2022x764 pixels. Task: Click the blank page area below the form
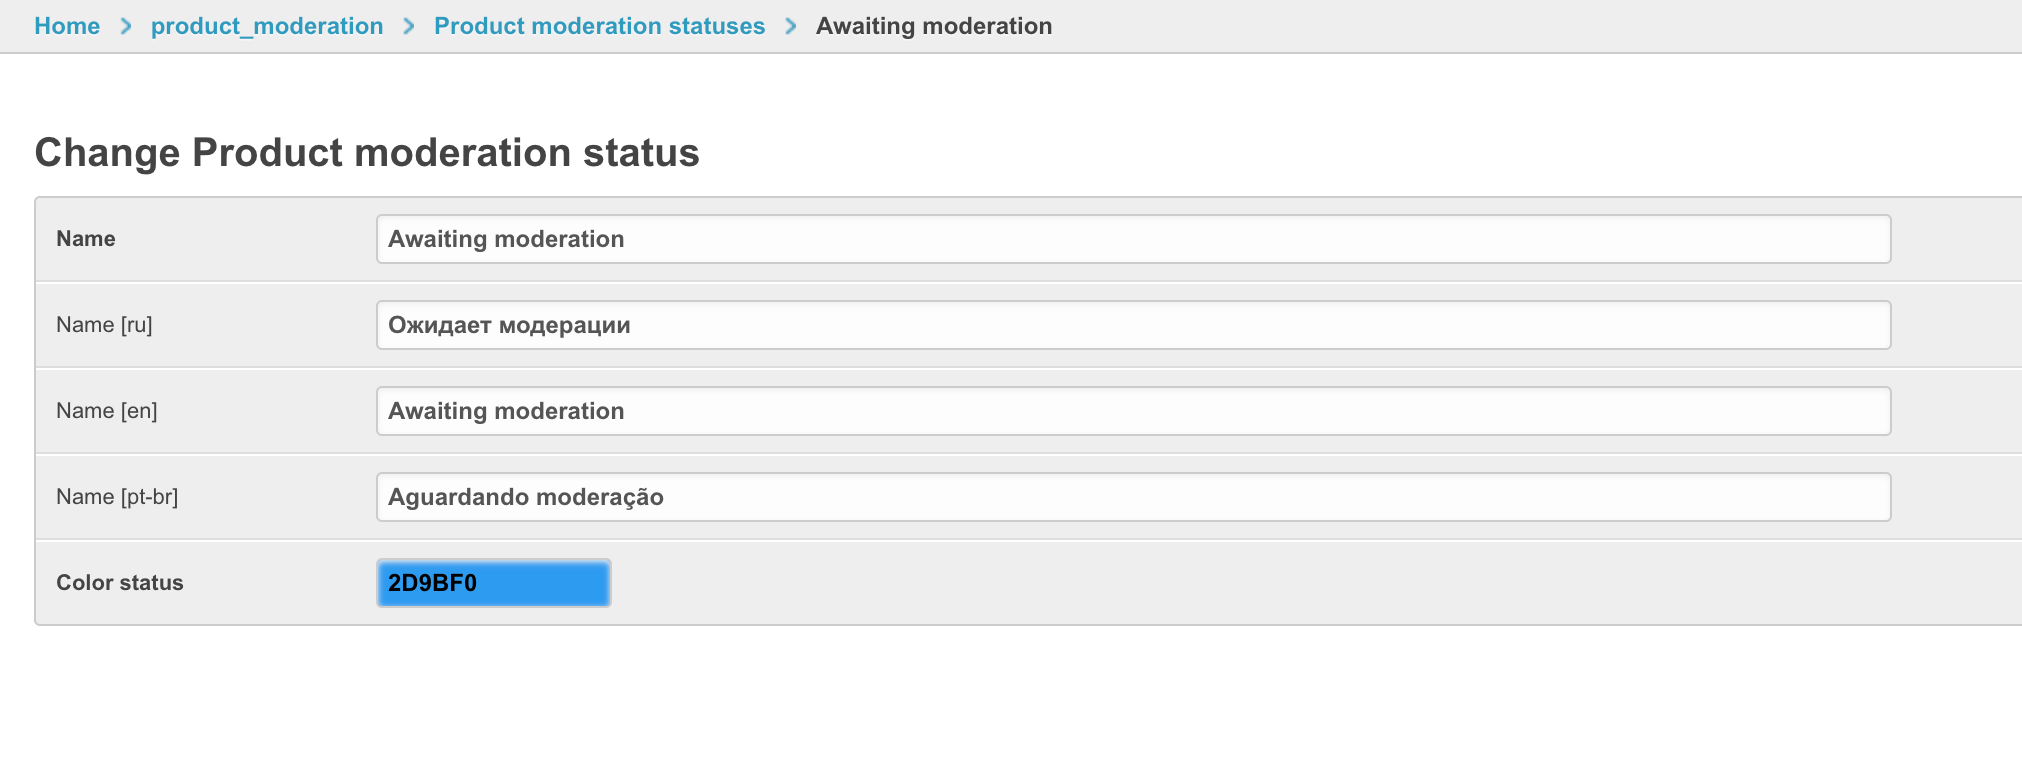tap(1000, 700)
